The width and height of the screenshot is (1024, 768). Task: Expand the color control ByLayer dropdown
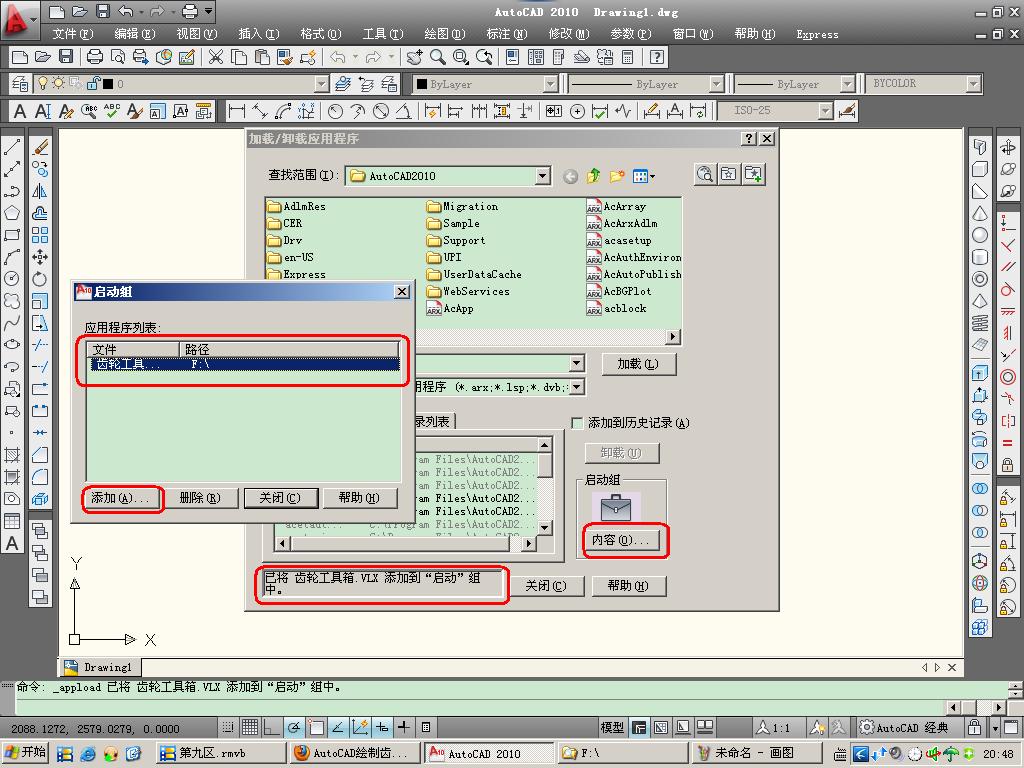(551, 84)
